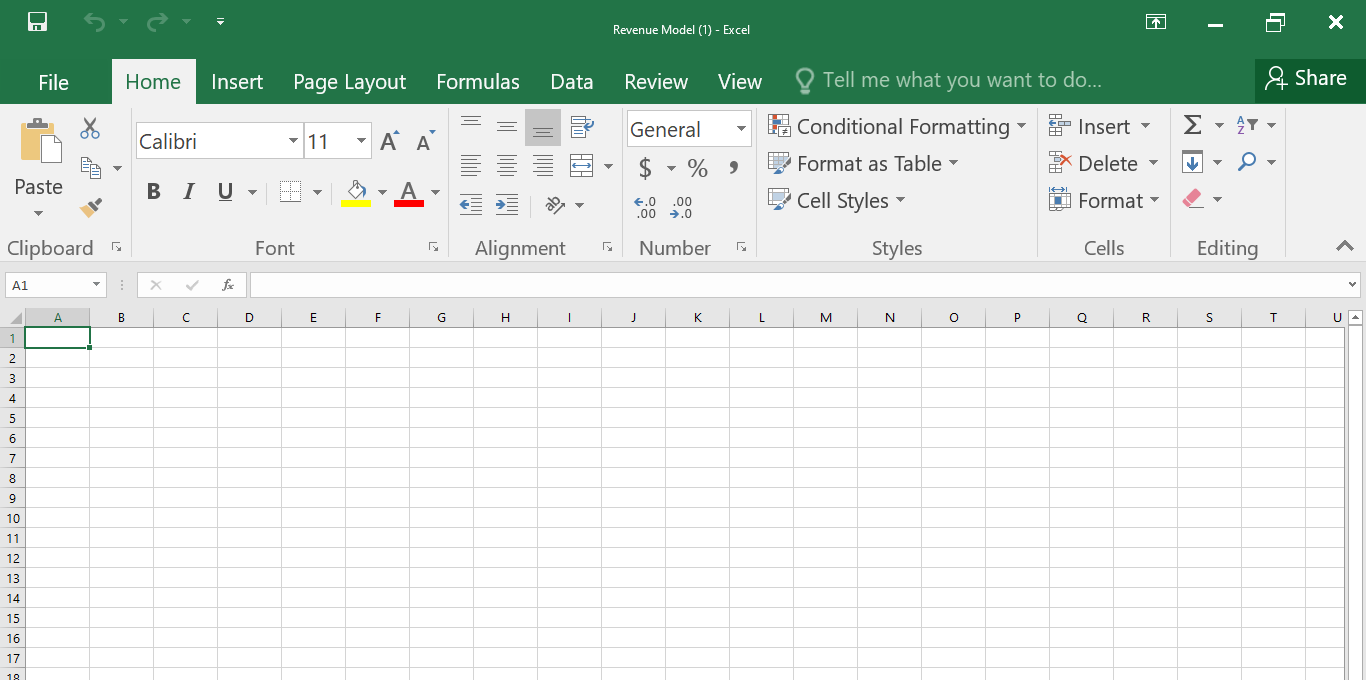
Task: Switch to the Review tab
Action: pos(656,82)
